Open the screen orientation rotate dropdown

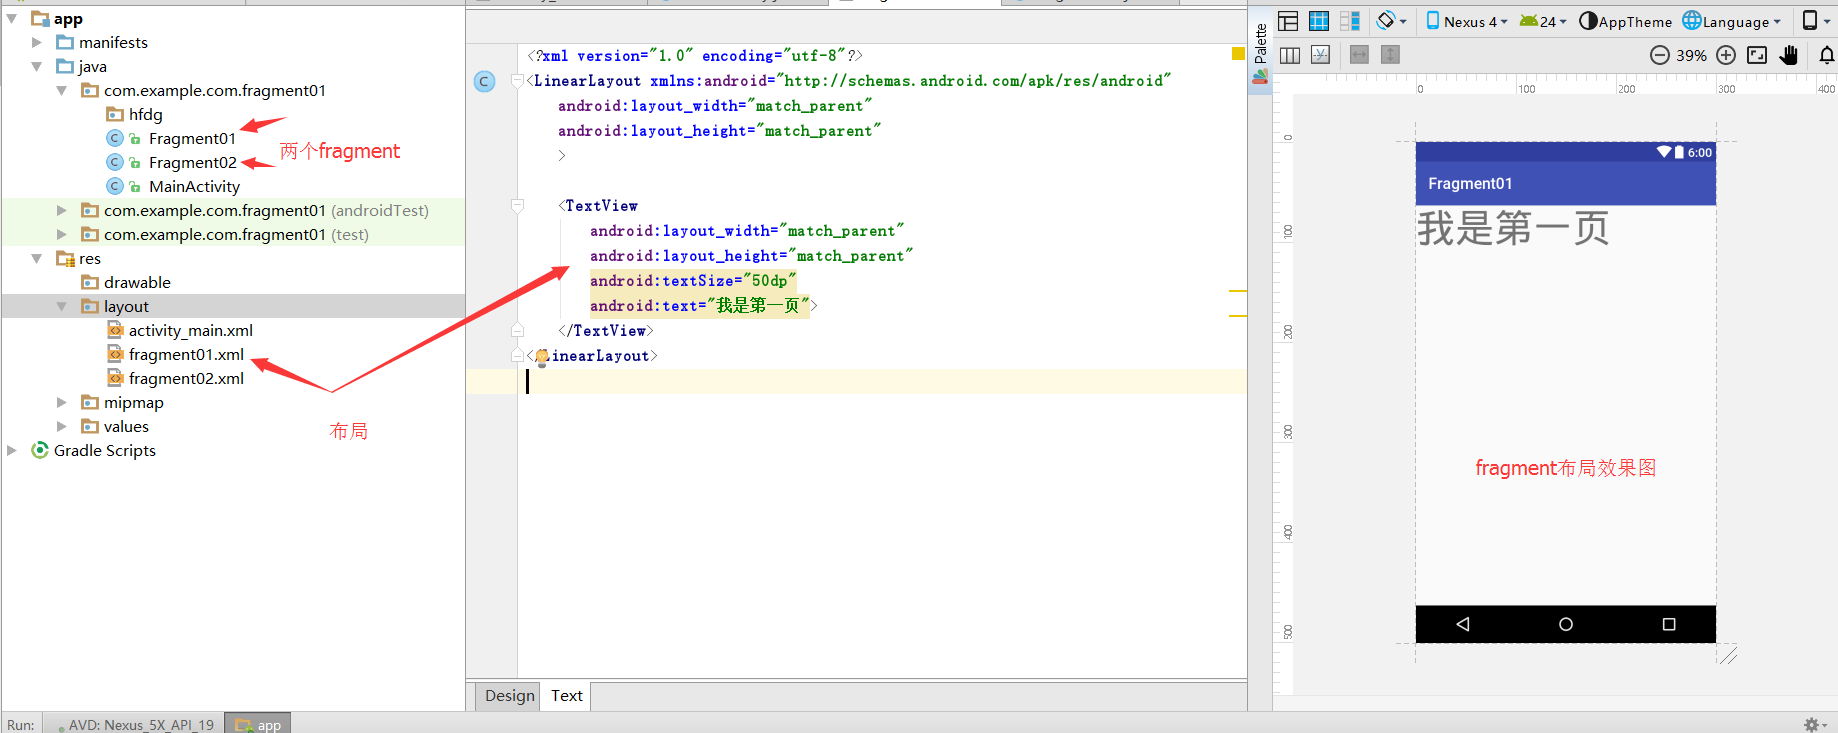click(1391, 21)
